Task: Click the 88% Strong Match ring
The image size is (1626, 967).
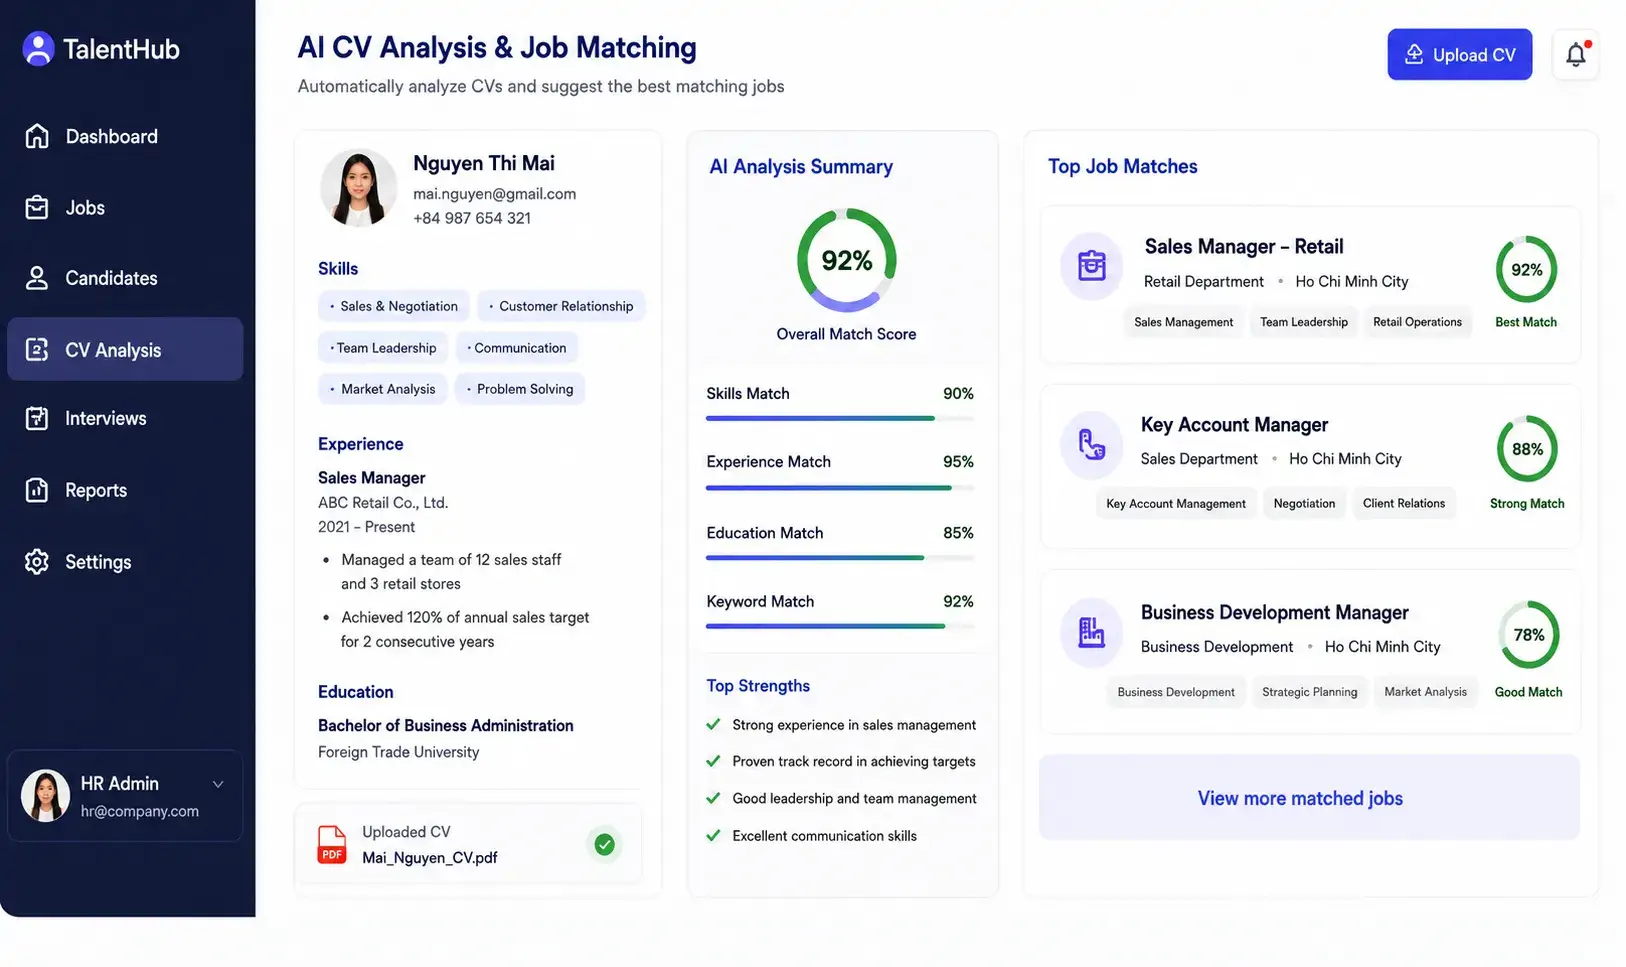Action: (x=1527, y=449)
